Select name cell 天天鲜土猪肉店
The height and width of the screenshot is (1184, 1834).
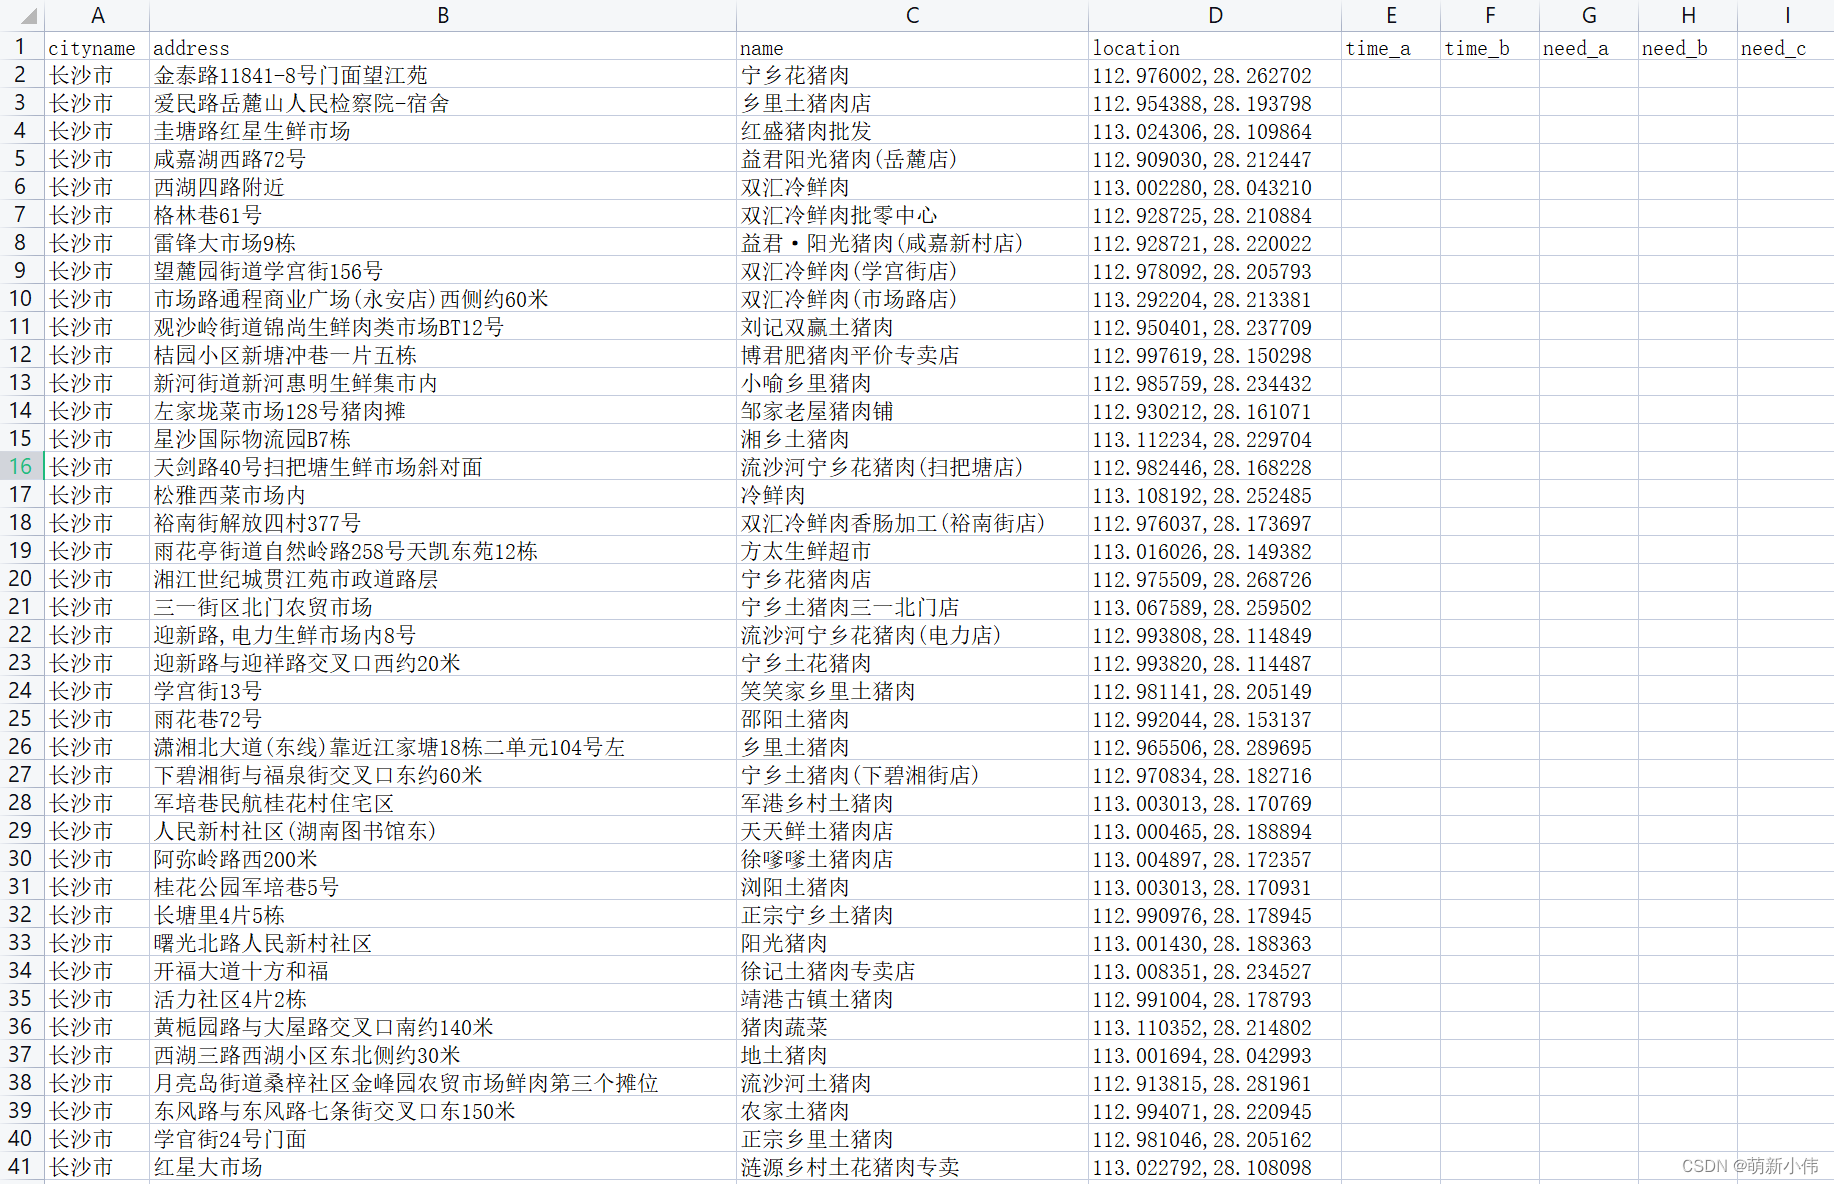click(x=912, y=831)
